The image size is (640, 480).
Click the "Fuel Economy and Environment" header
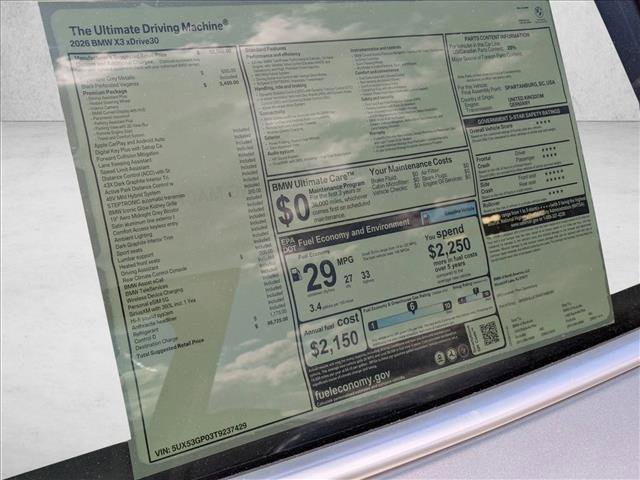click(353, 232)
